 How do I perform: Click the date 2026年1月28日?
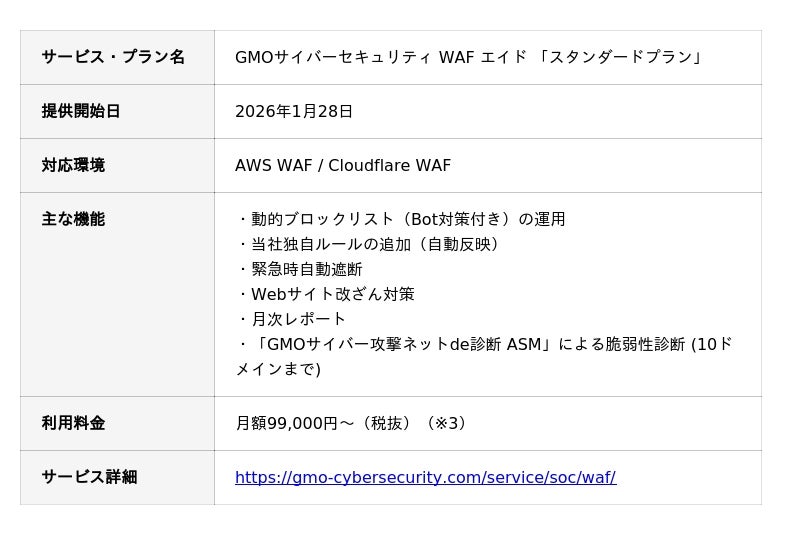[294, 111]
